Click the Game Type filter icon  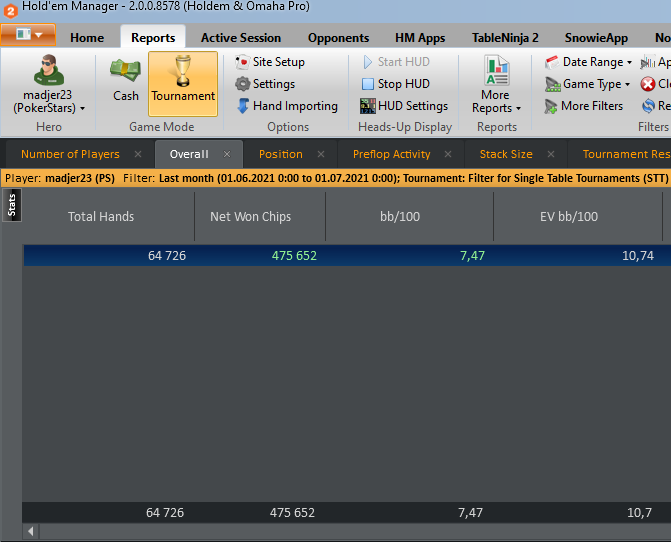552,84
